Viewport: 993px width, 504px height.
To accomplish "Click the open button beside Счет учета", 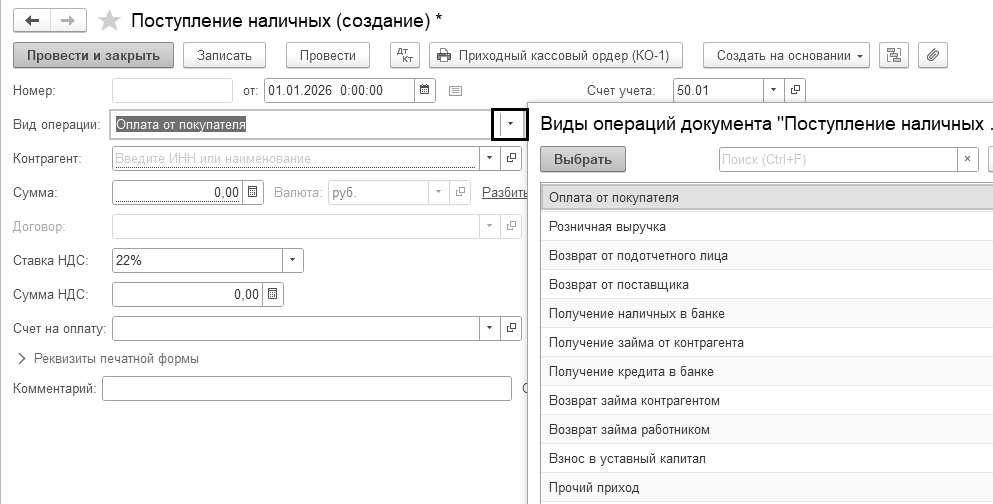I will 795,90.
